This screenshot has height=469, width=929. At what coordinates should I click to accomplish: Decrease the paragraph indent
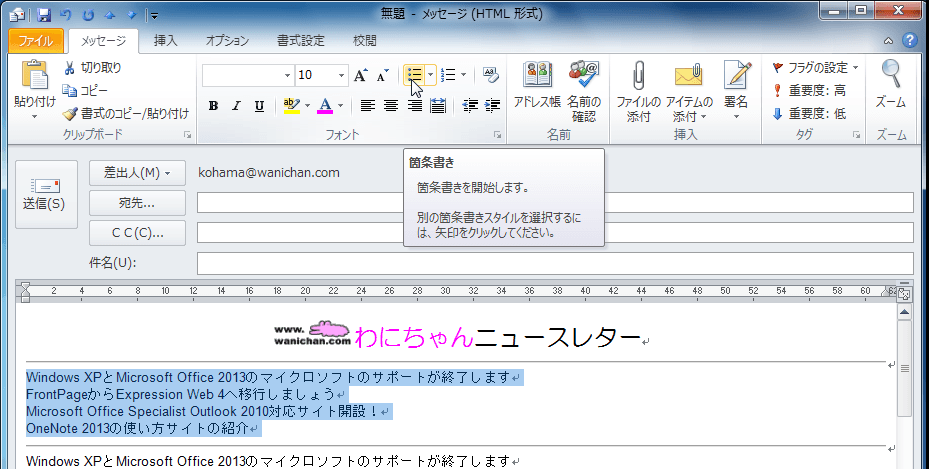pos(470,106)
